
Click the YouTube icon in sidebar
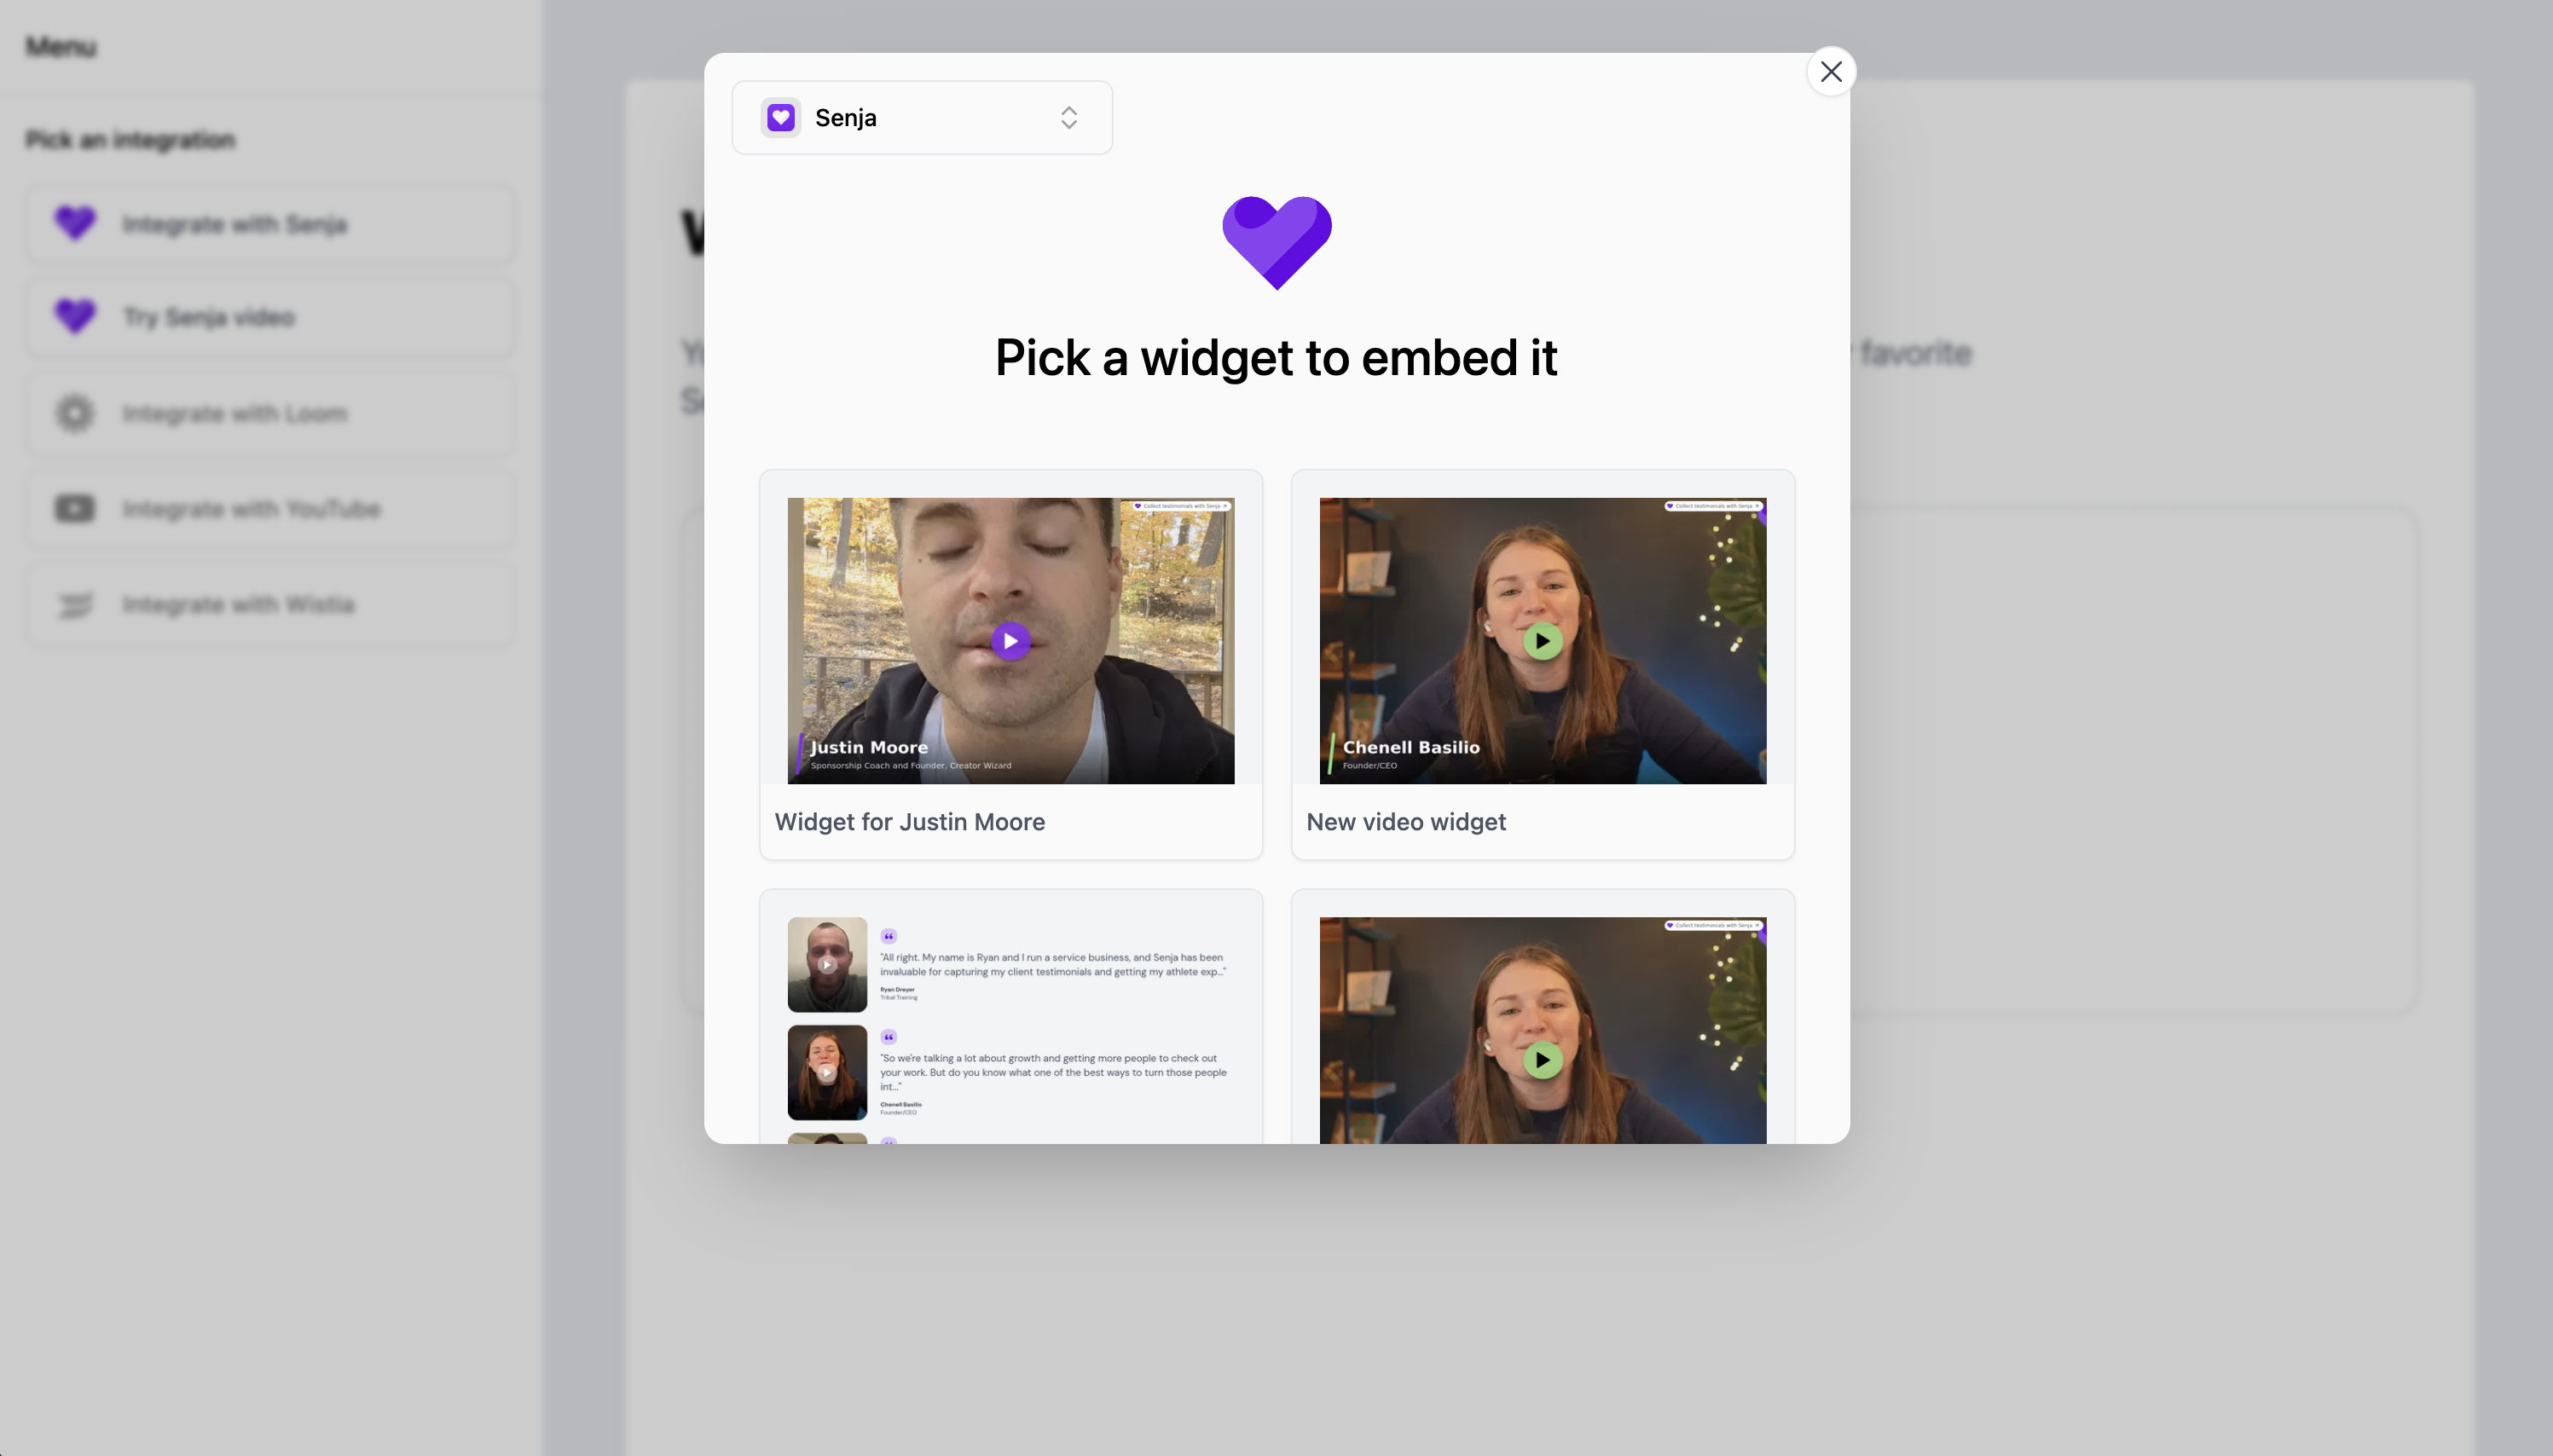pos(75,509)
